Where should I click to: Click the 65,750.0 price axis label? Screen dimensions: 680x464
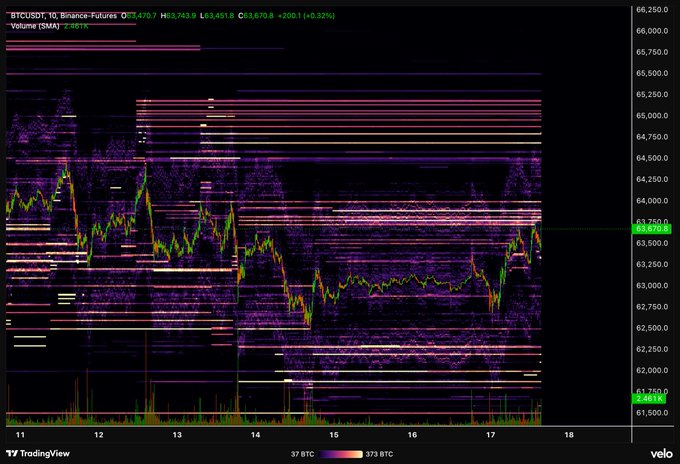pyautogui.click(x=652, y=52)
